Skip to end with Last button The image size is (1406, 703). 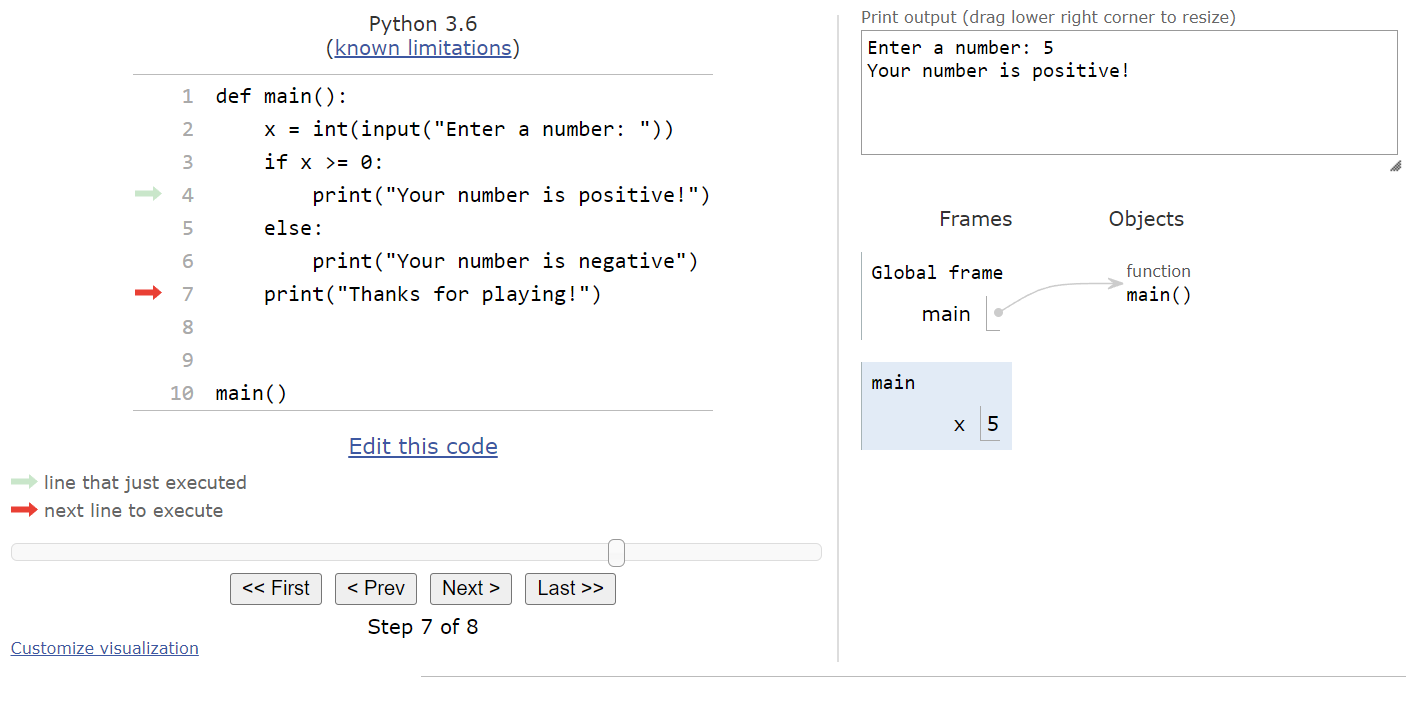click(570, 588)
